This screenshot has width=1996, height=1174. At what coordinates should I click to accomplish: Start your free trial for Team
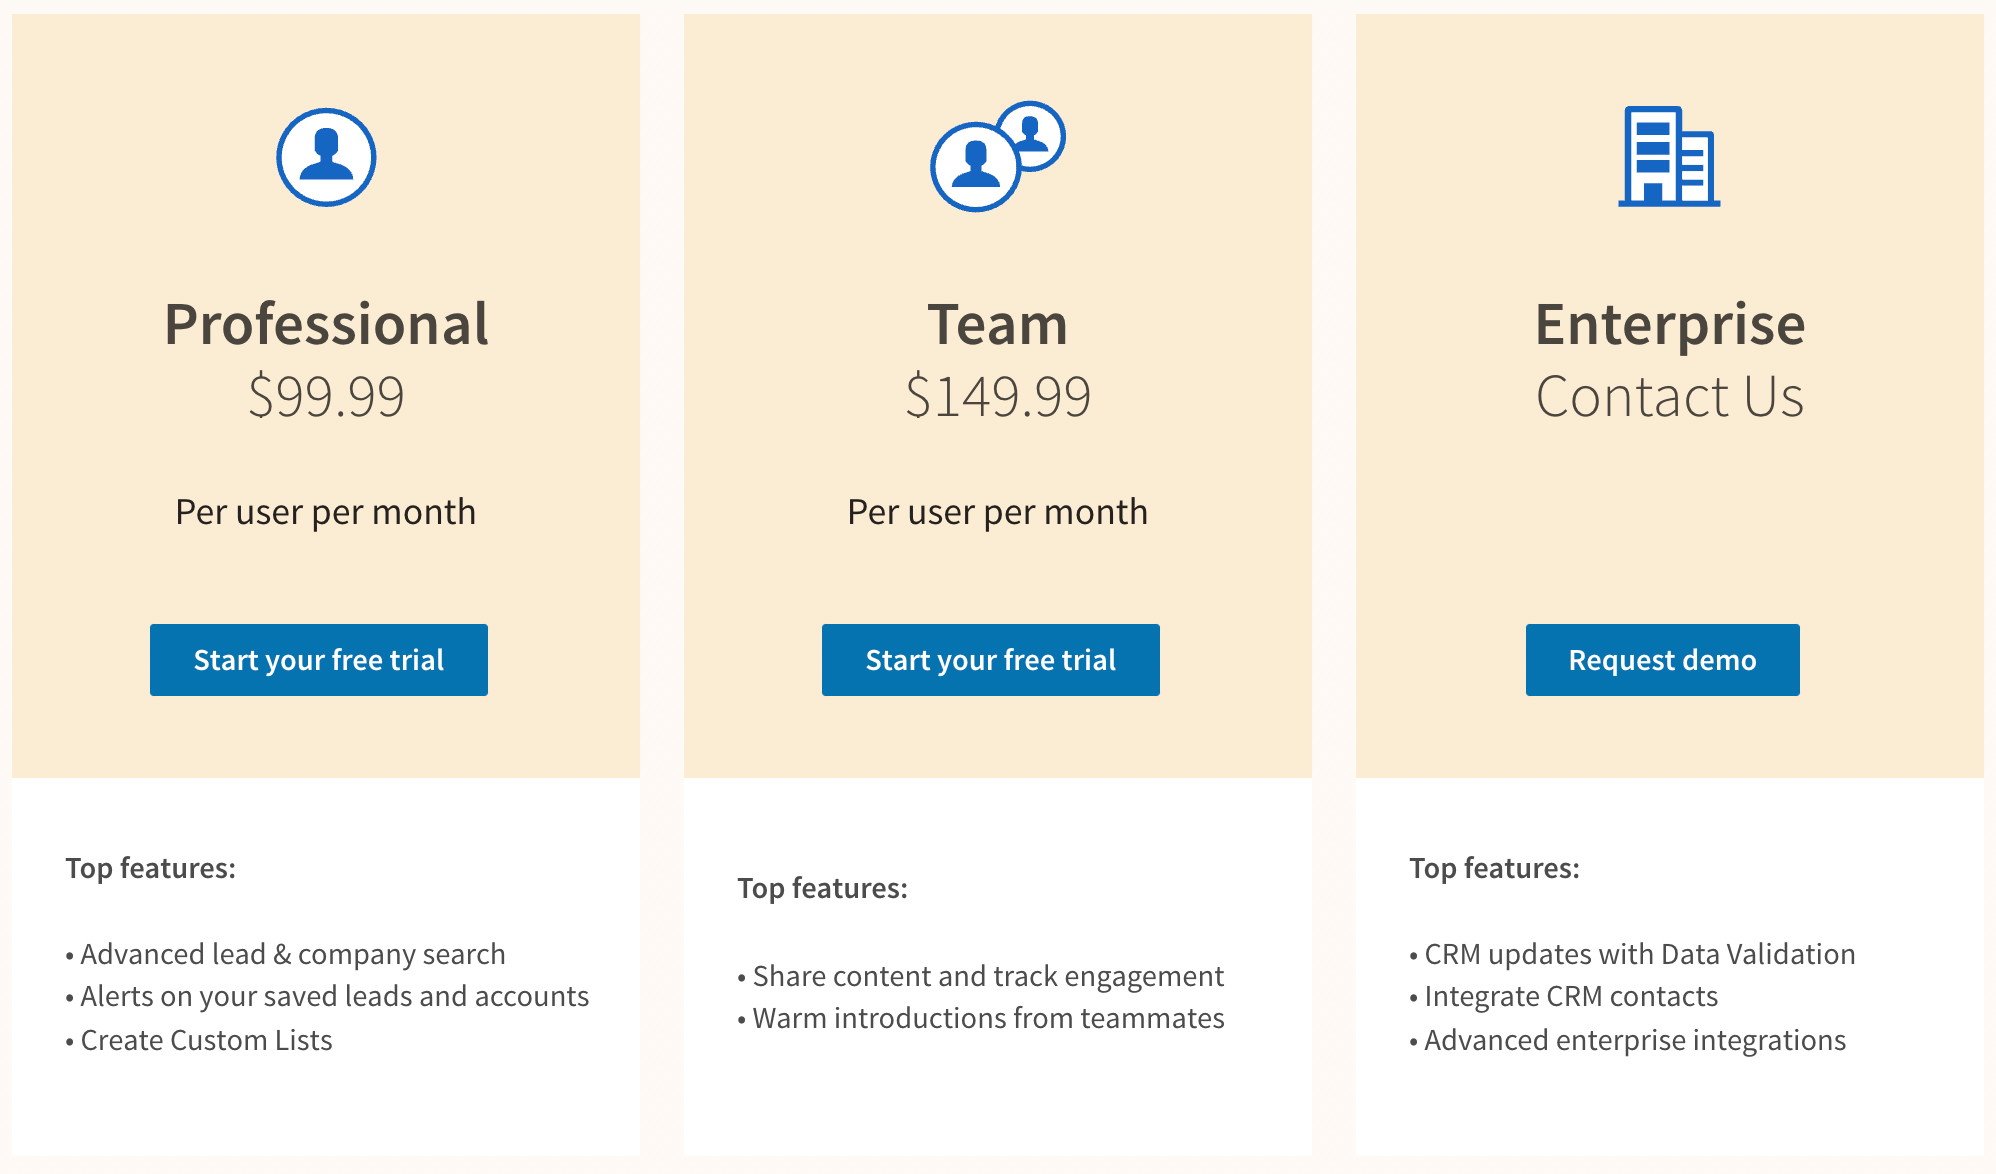990,660
